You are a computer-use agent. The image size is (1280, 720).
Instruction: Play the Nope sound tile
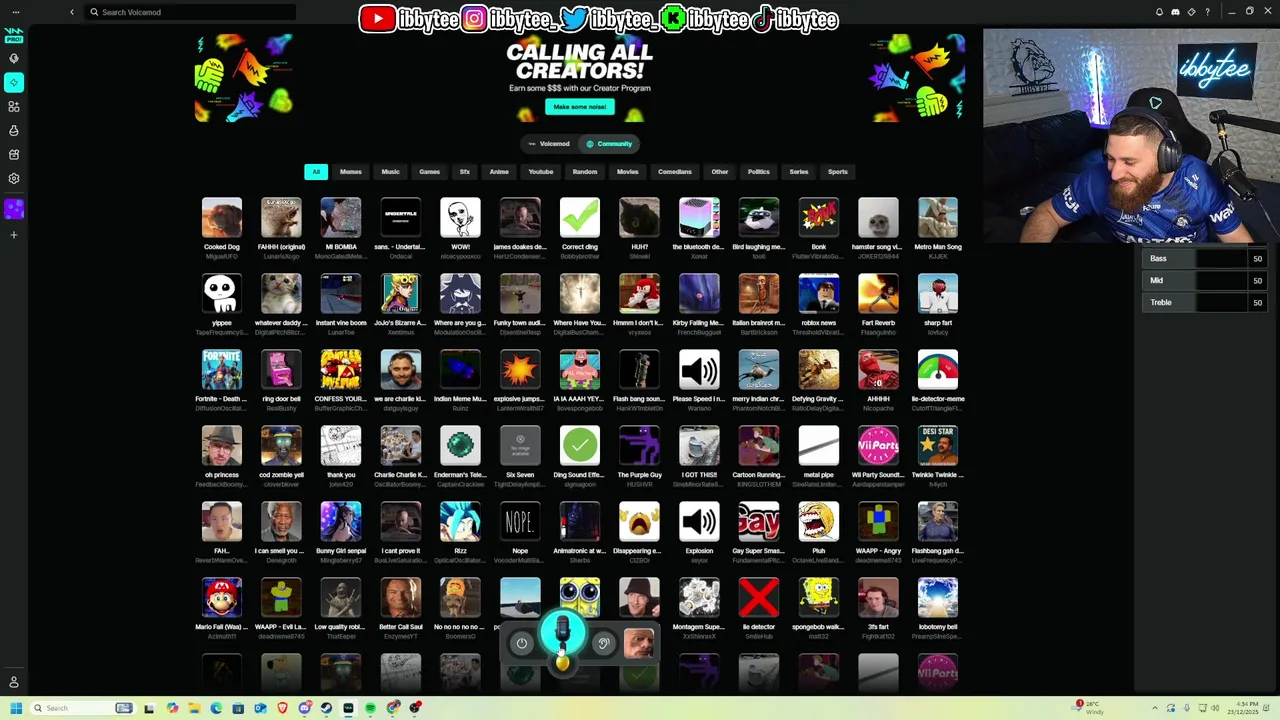pos(520,522)
